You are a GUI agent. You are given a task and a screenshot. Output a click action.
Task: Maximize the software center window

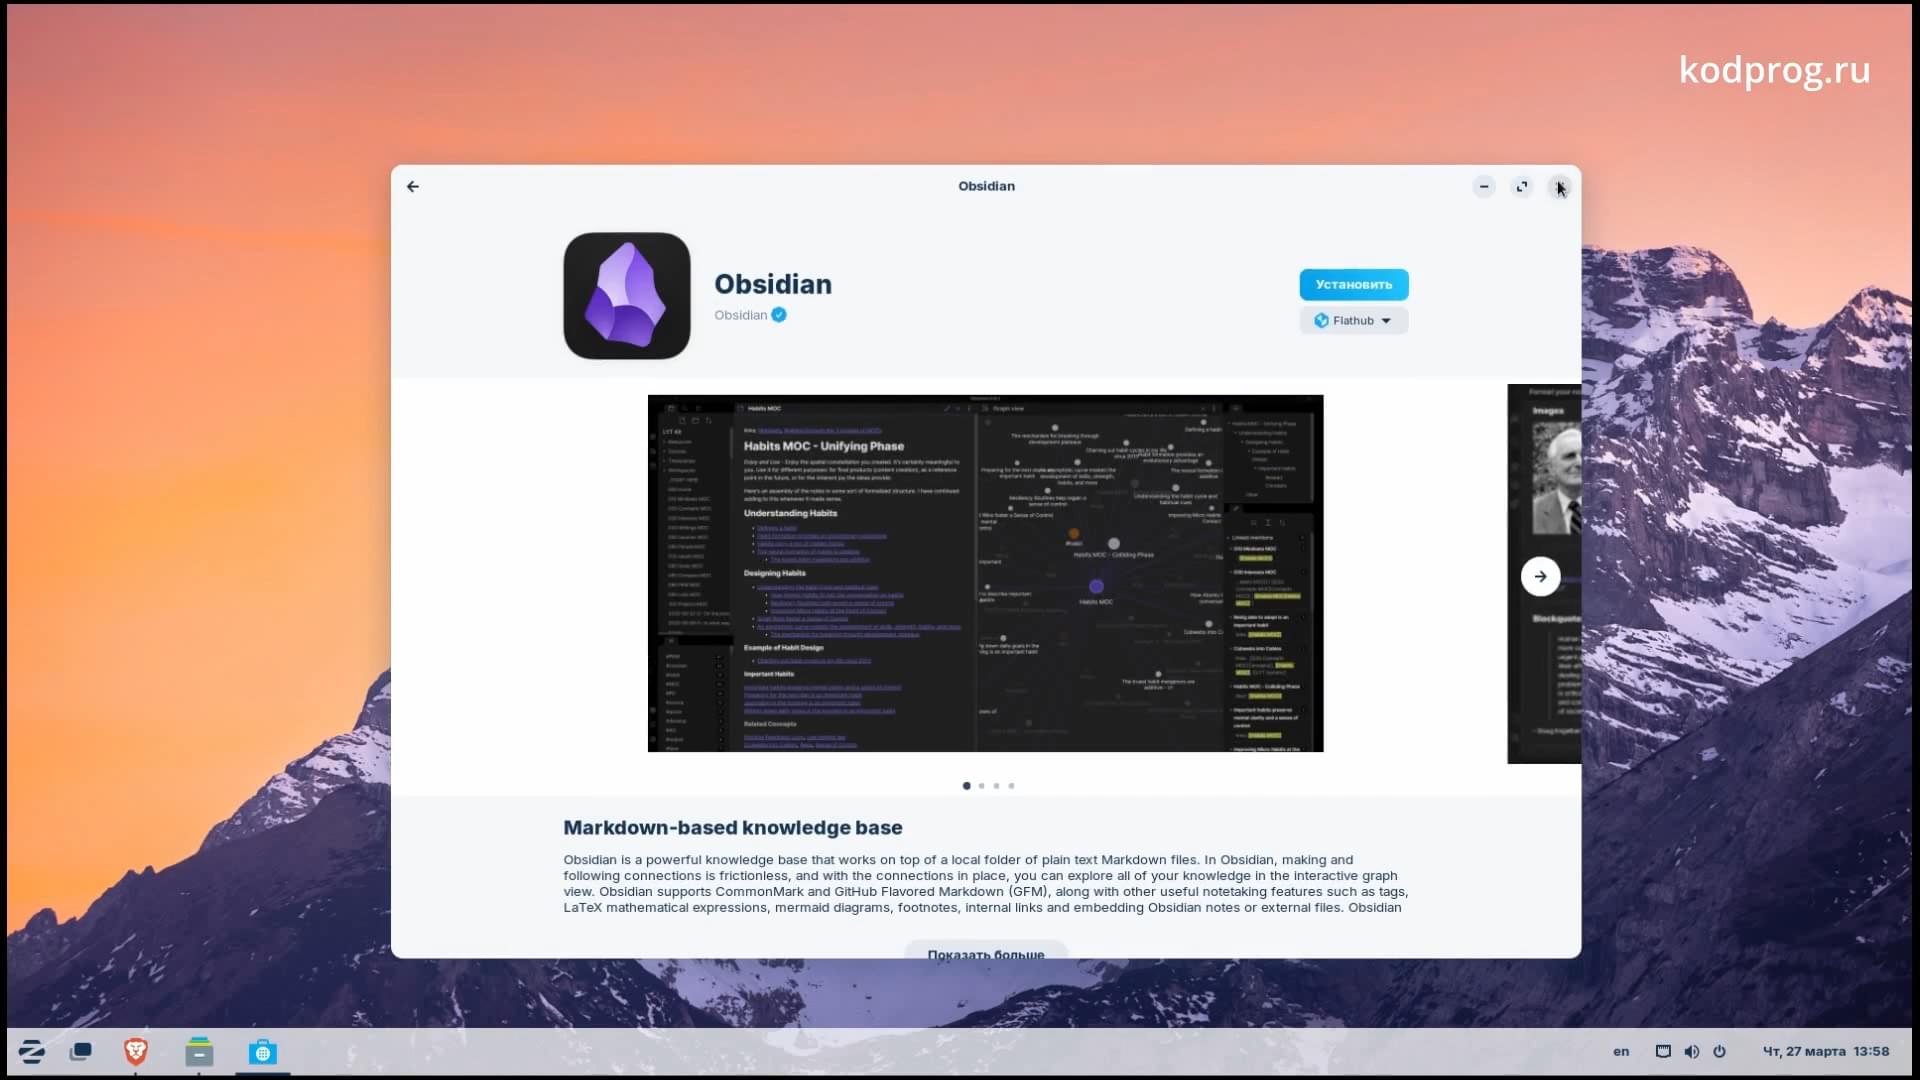click(1522, 186)
